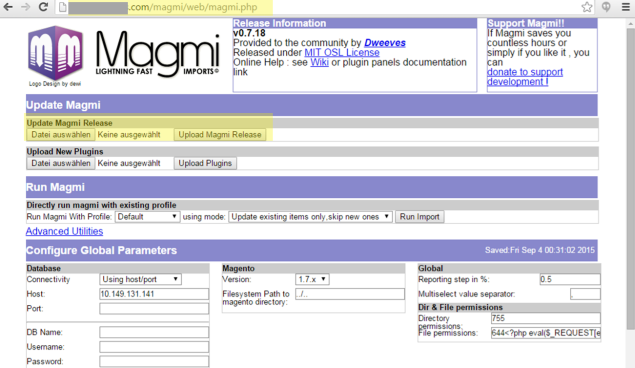Open the MIT OSL License link
Image resolution: width=635 pixels, height=368 pixels.
342,53
